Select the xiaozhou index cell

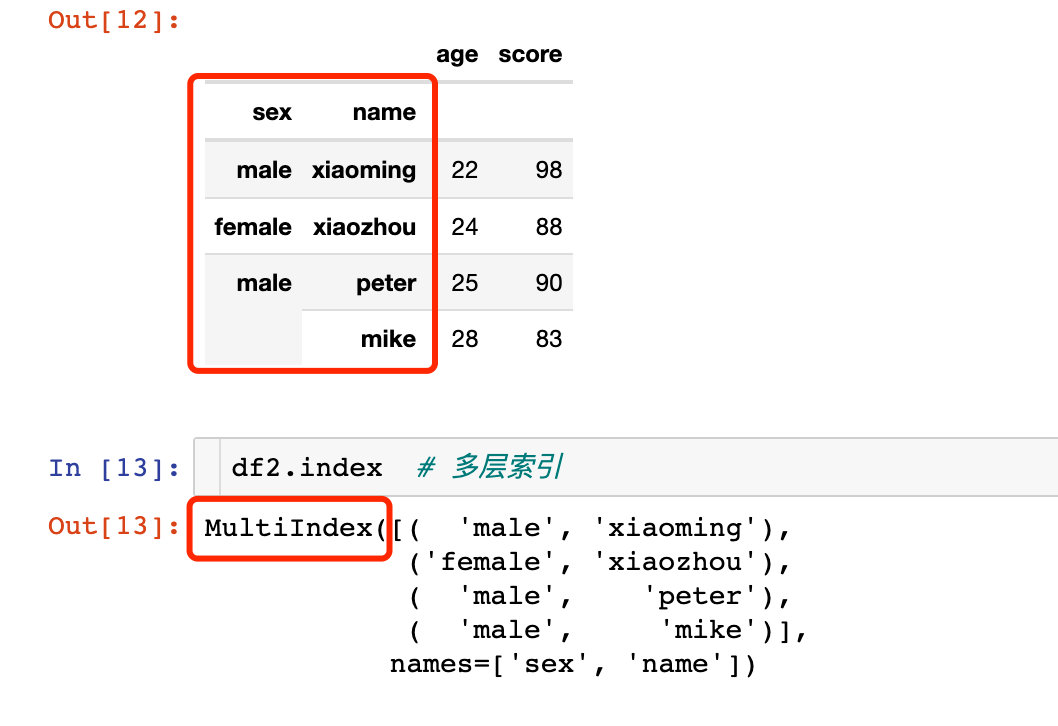(364, 227)
